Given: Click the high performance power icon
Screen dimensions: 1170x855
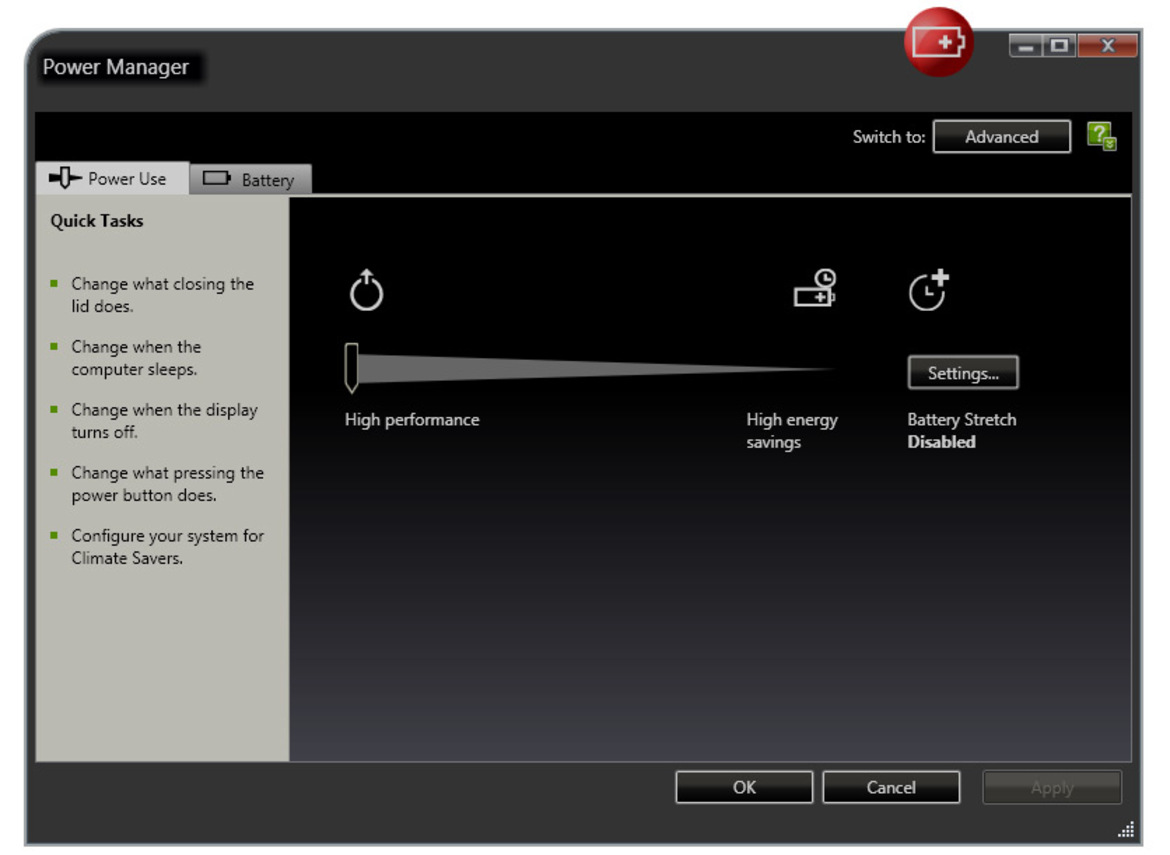Looking at the screenshot, I should 366,289.
